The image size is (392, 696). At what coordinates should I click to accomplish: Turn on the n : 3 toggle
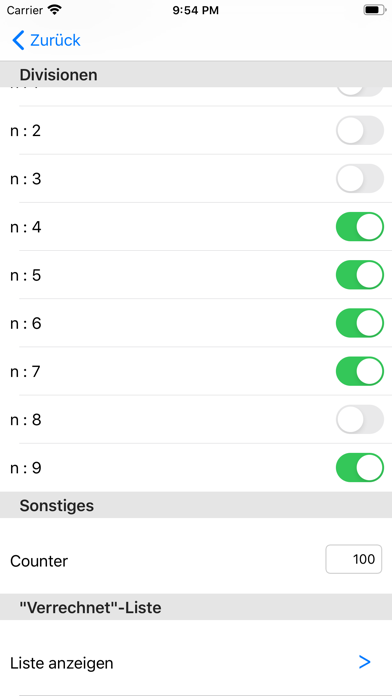pyautogui.click(x=360, y=178)
